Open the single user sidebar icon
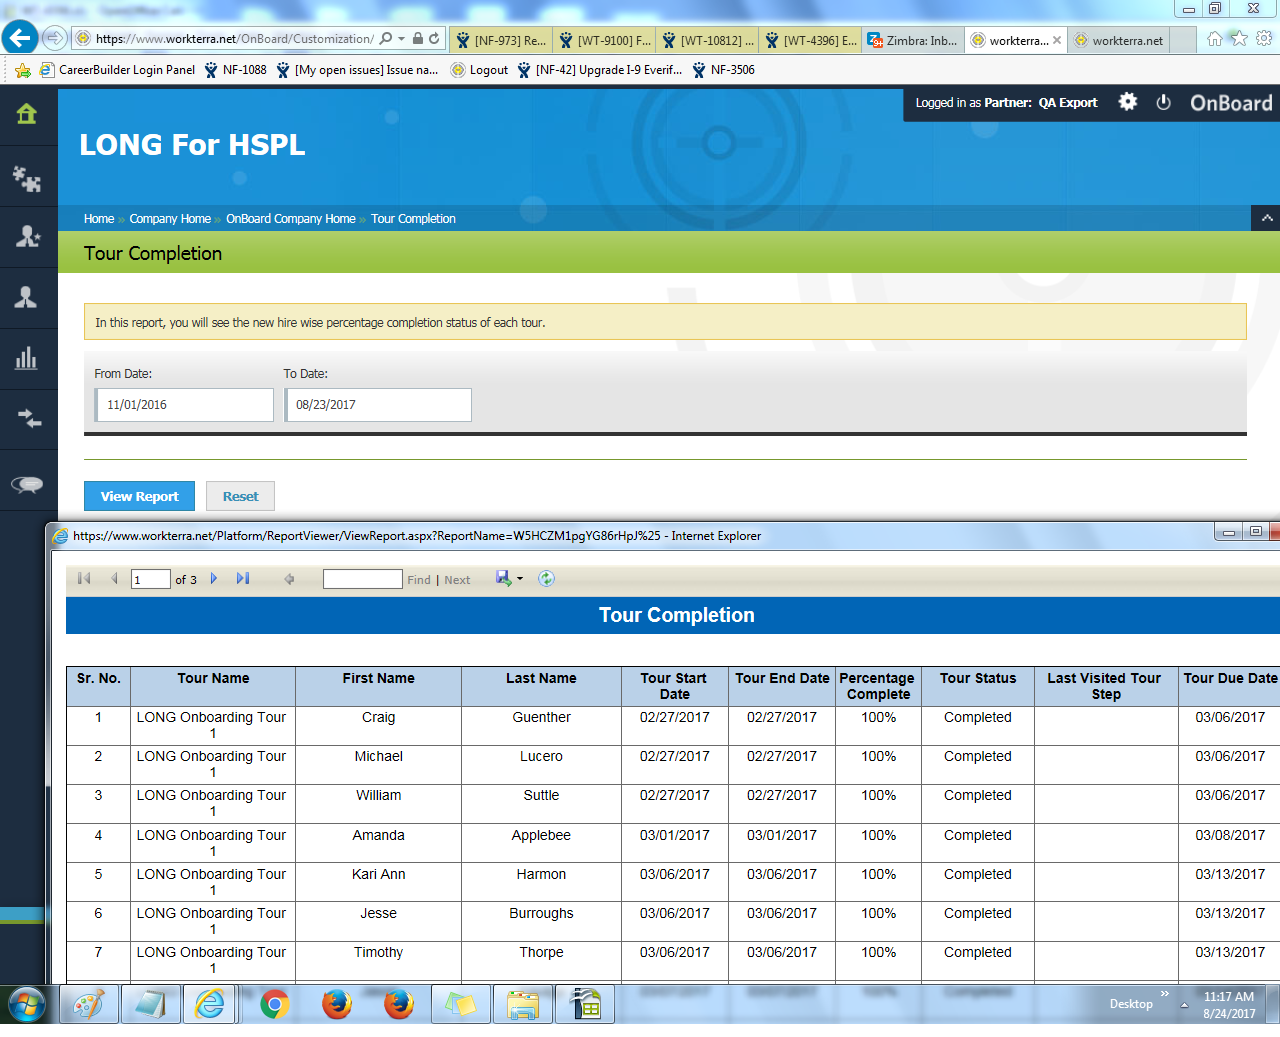Image resolution: width=1280 pixels, height=1037 pixels. pyautogui.click(x=26, y=297)
